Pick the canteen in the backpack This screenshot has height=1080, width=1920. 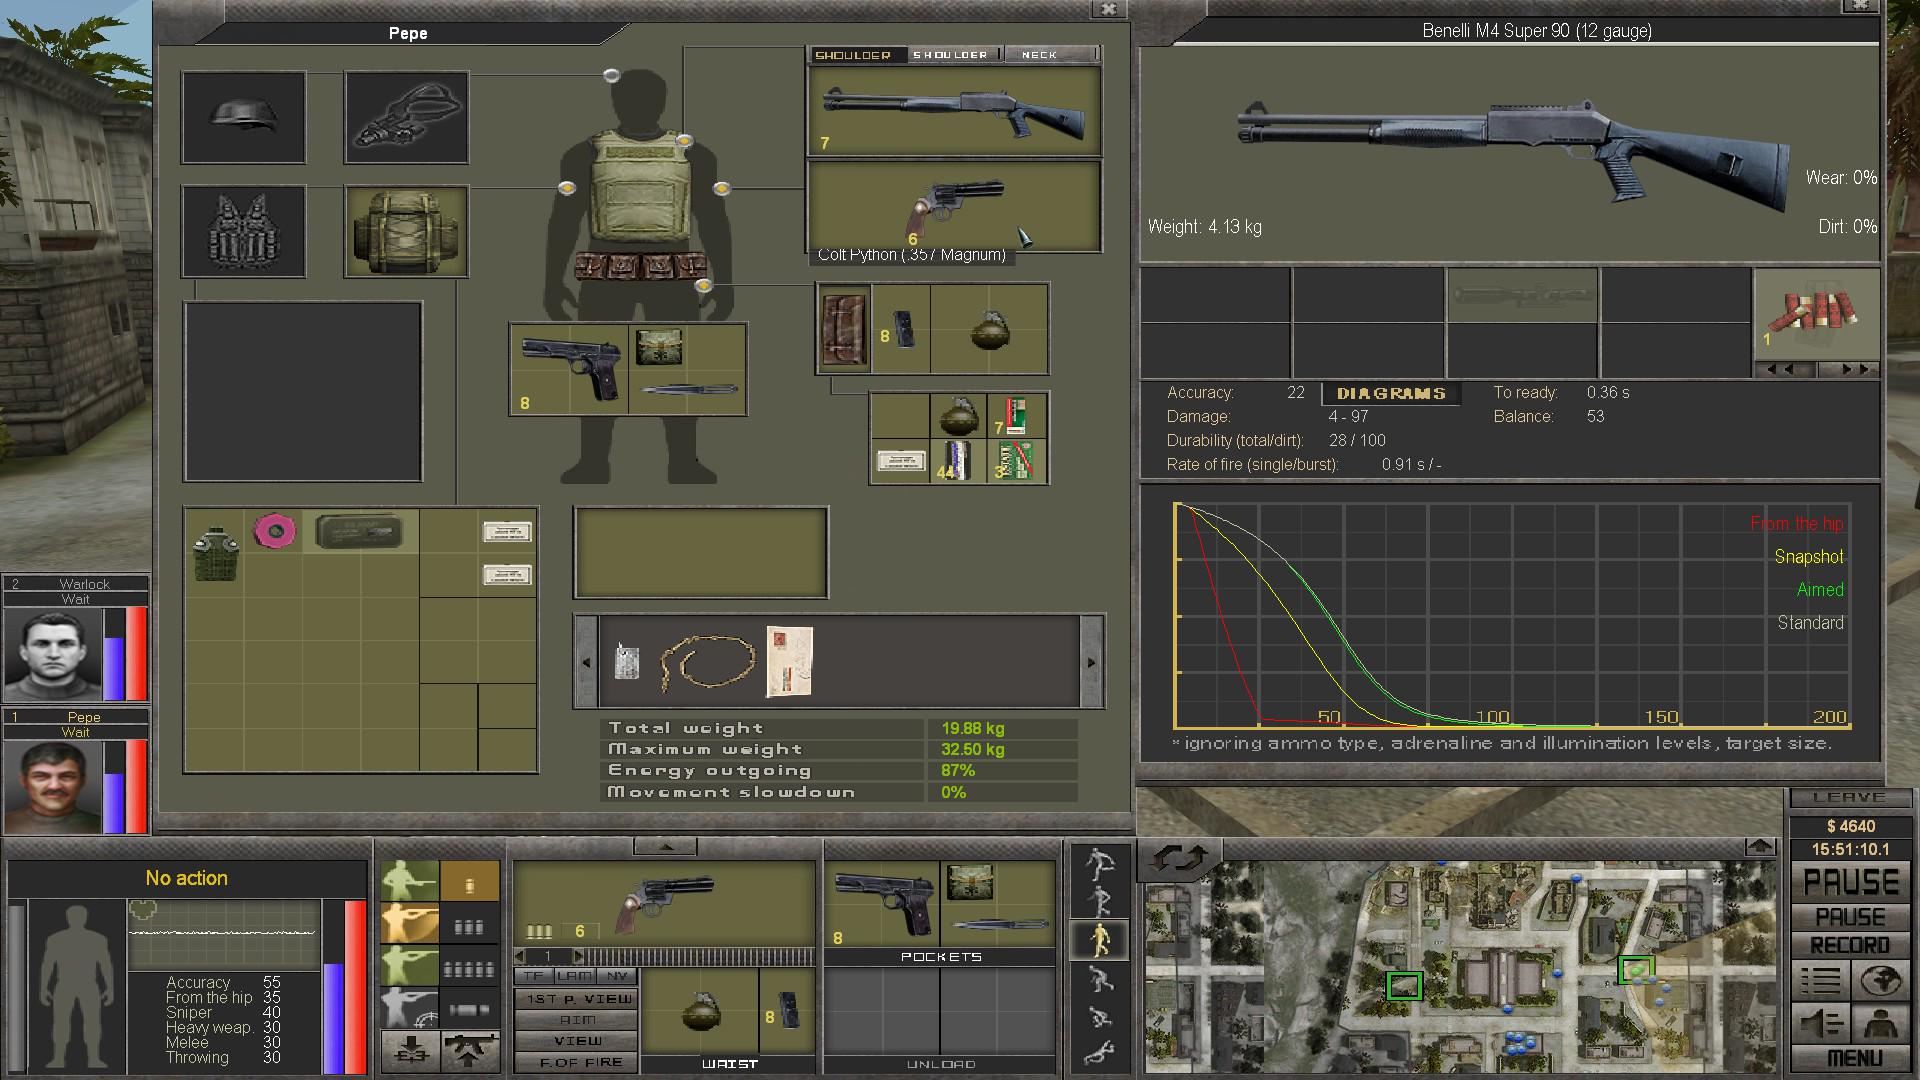tap(215, 553)
